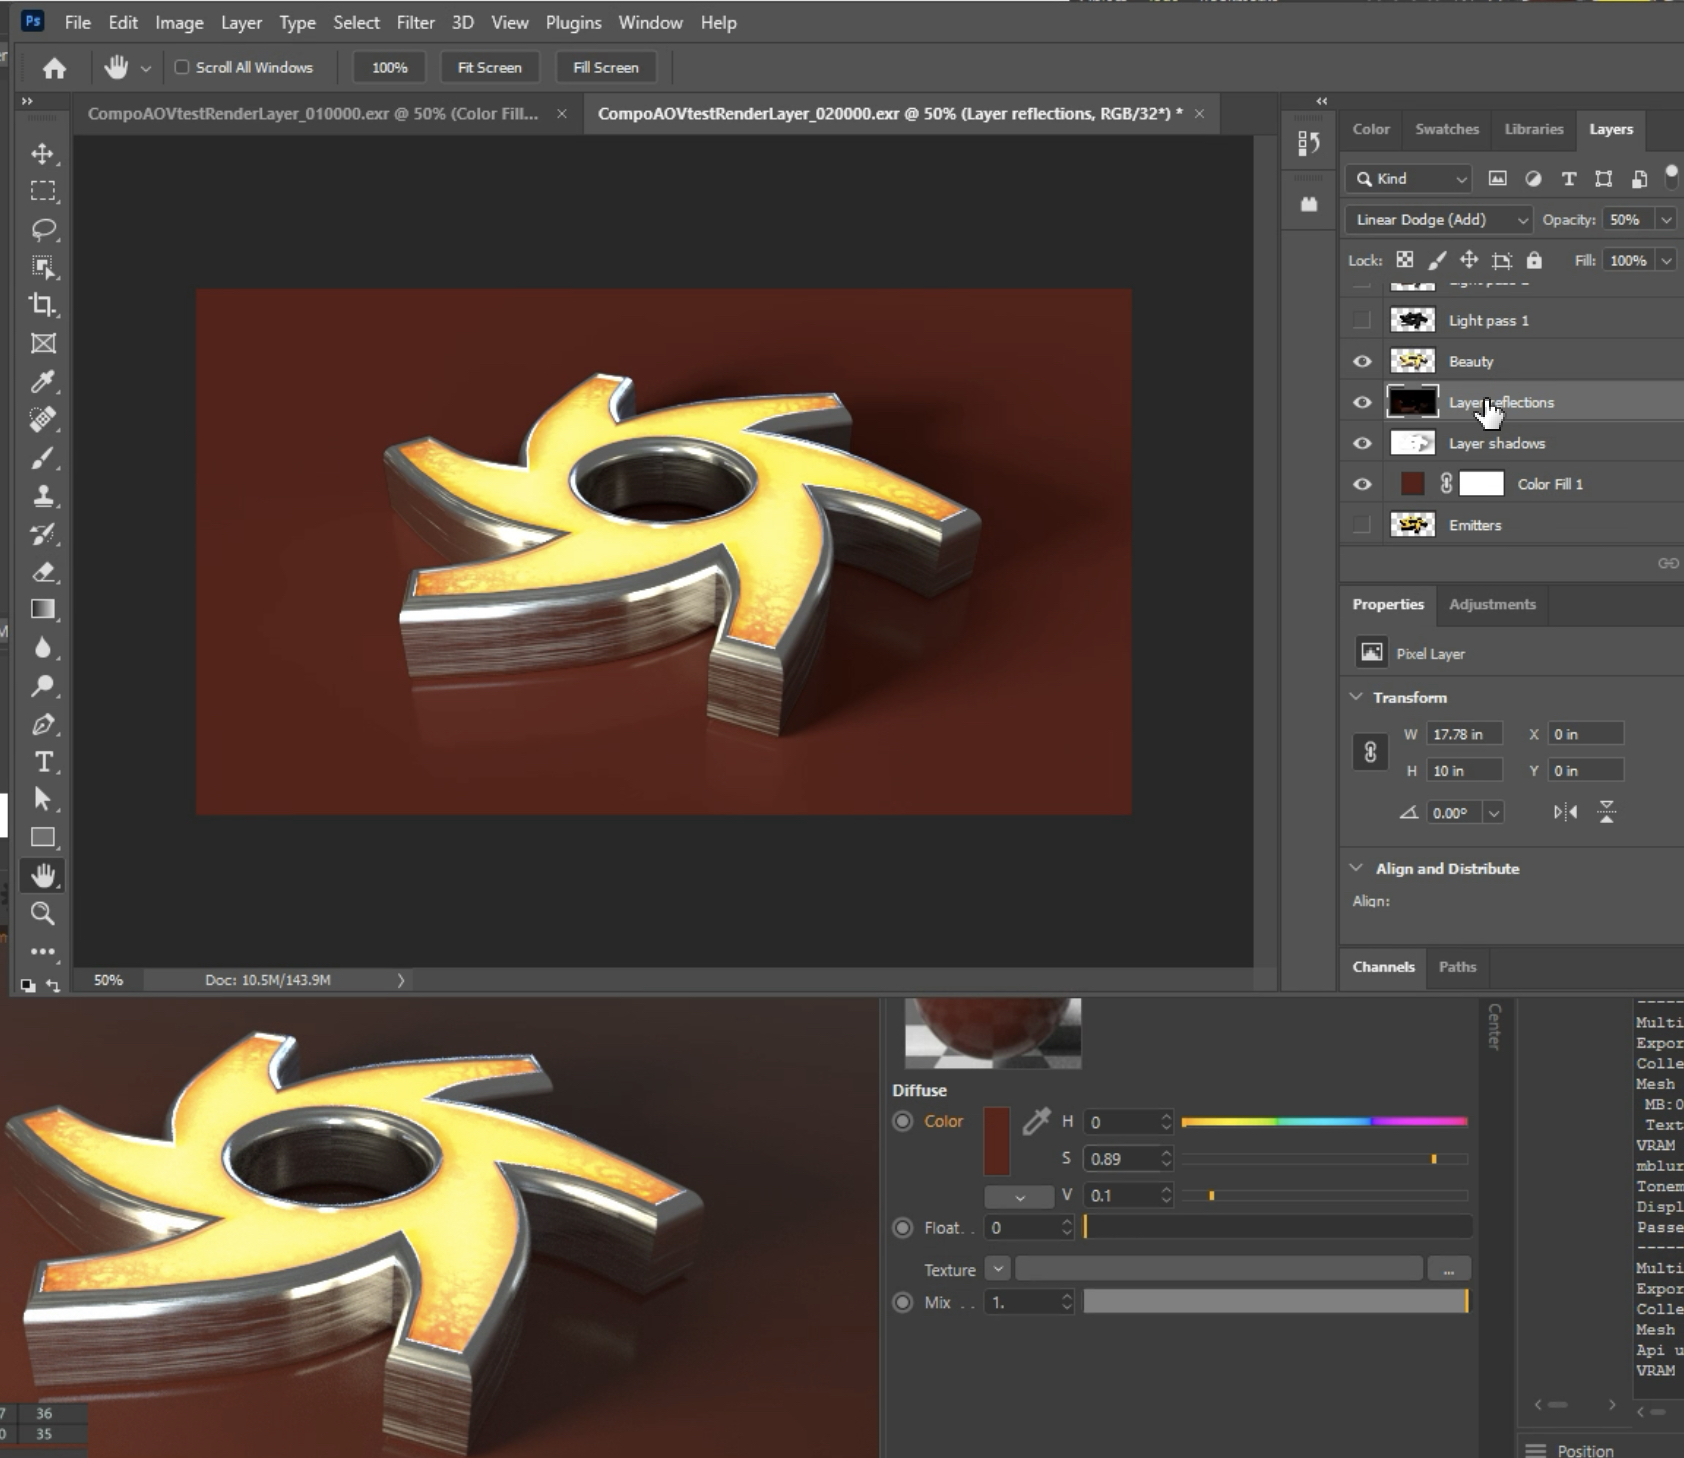
Task: Enable Scroll All Windows checkbox
Action: pos(182,67)
